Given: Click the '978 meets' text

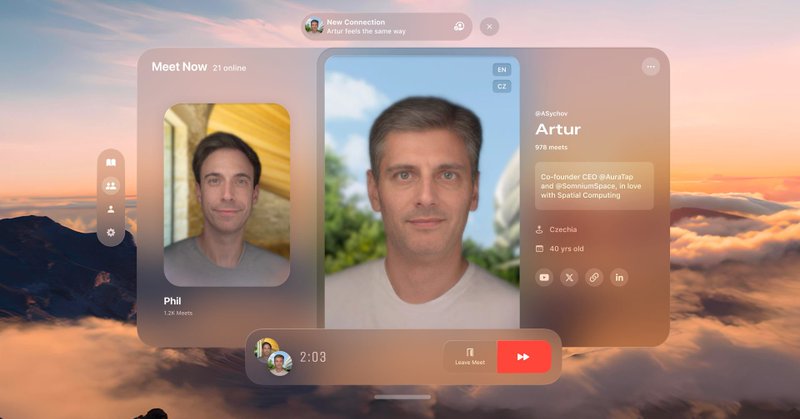Looking at the screenshot, I should pos(551,147).
